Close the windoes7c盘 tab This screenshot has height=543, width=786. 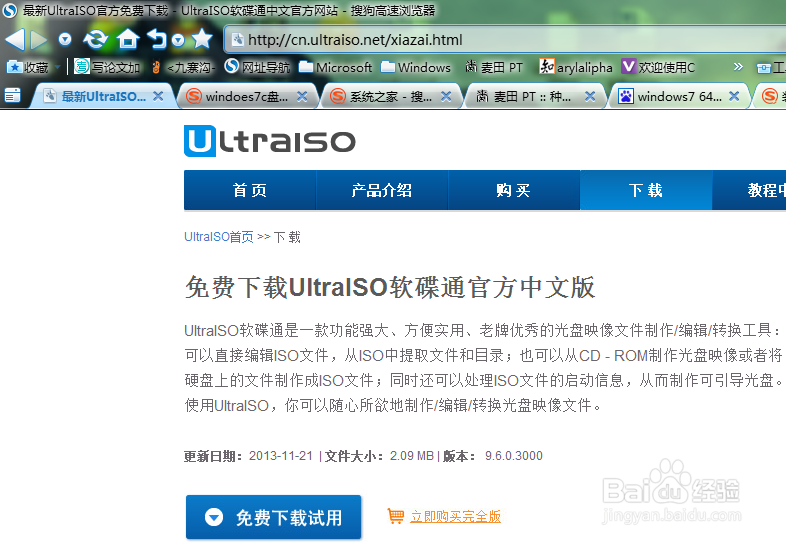pyautogui.click(x=302, y=96)
